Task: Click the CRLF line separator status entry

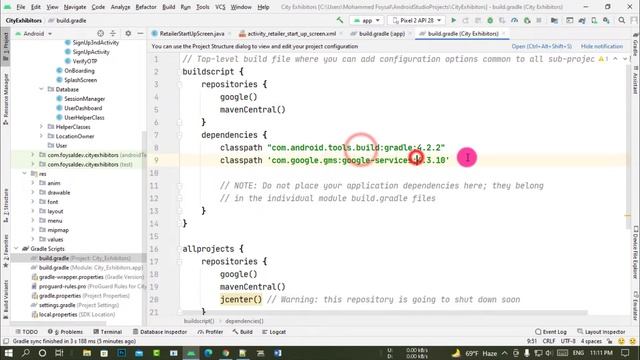Action: (x=549, y=341)
